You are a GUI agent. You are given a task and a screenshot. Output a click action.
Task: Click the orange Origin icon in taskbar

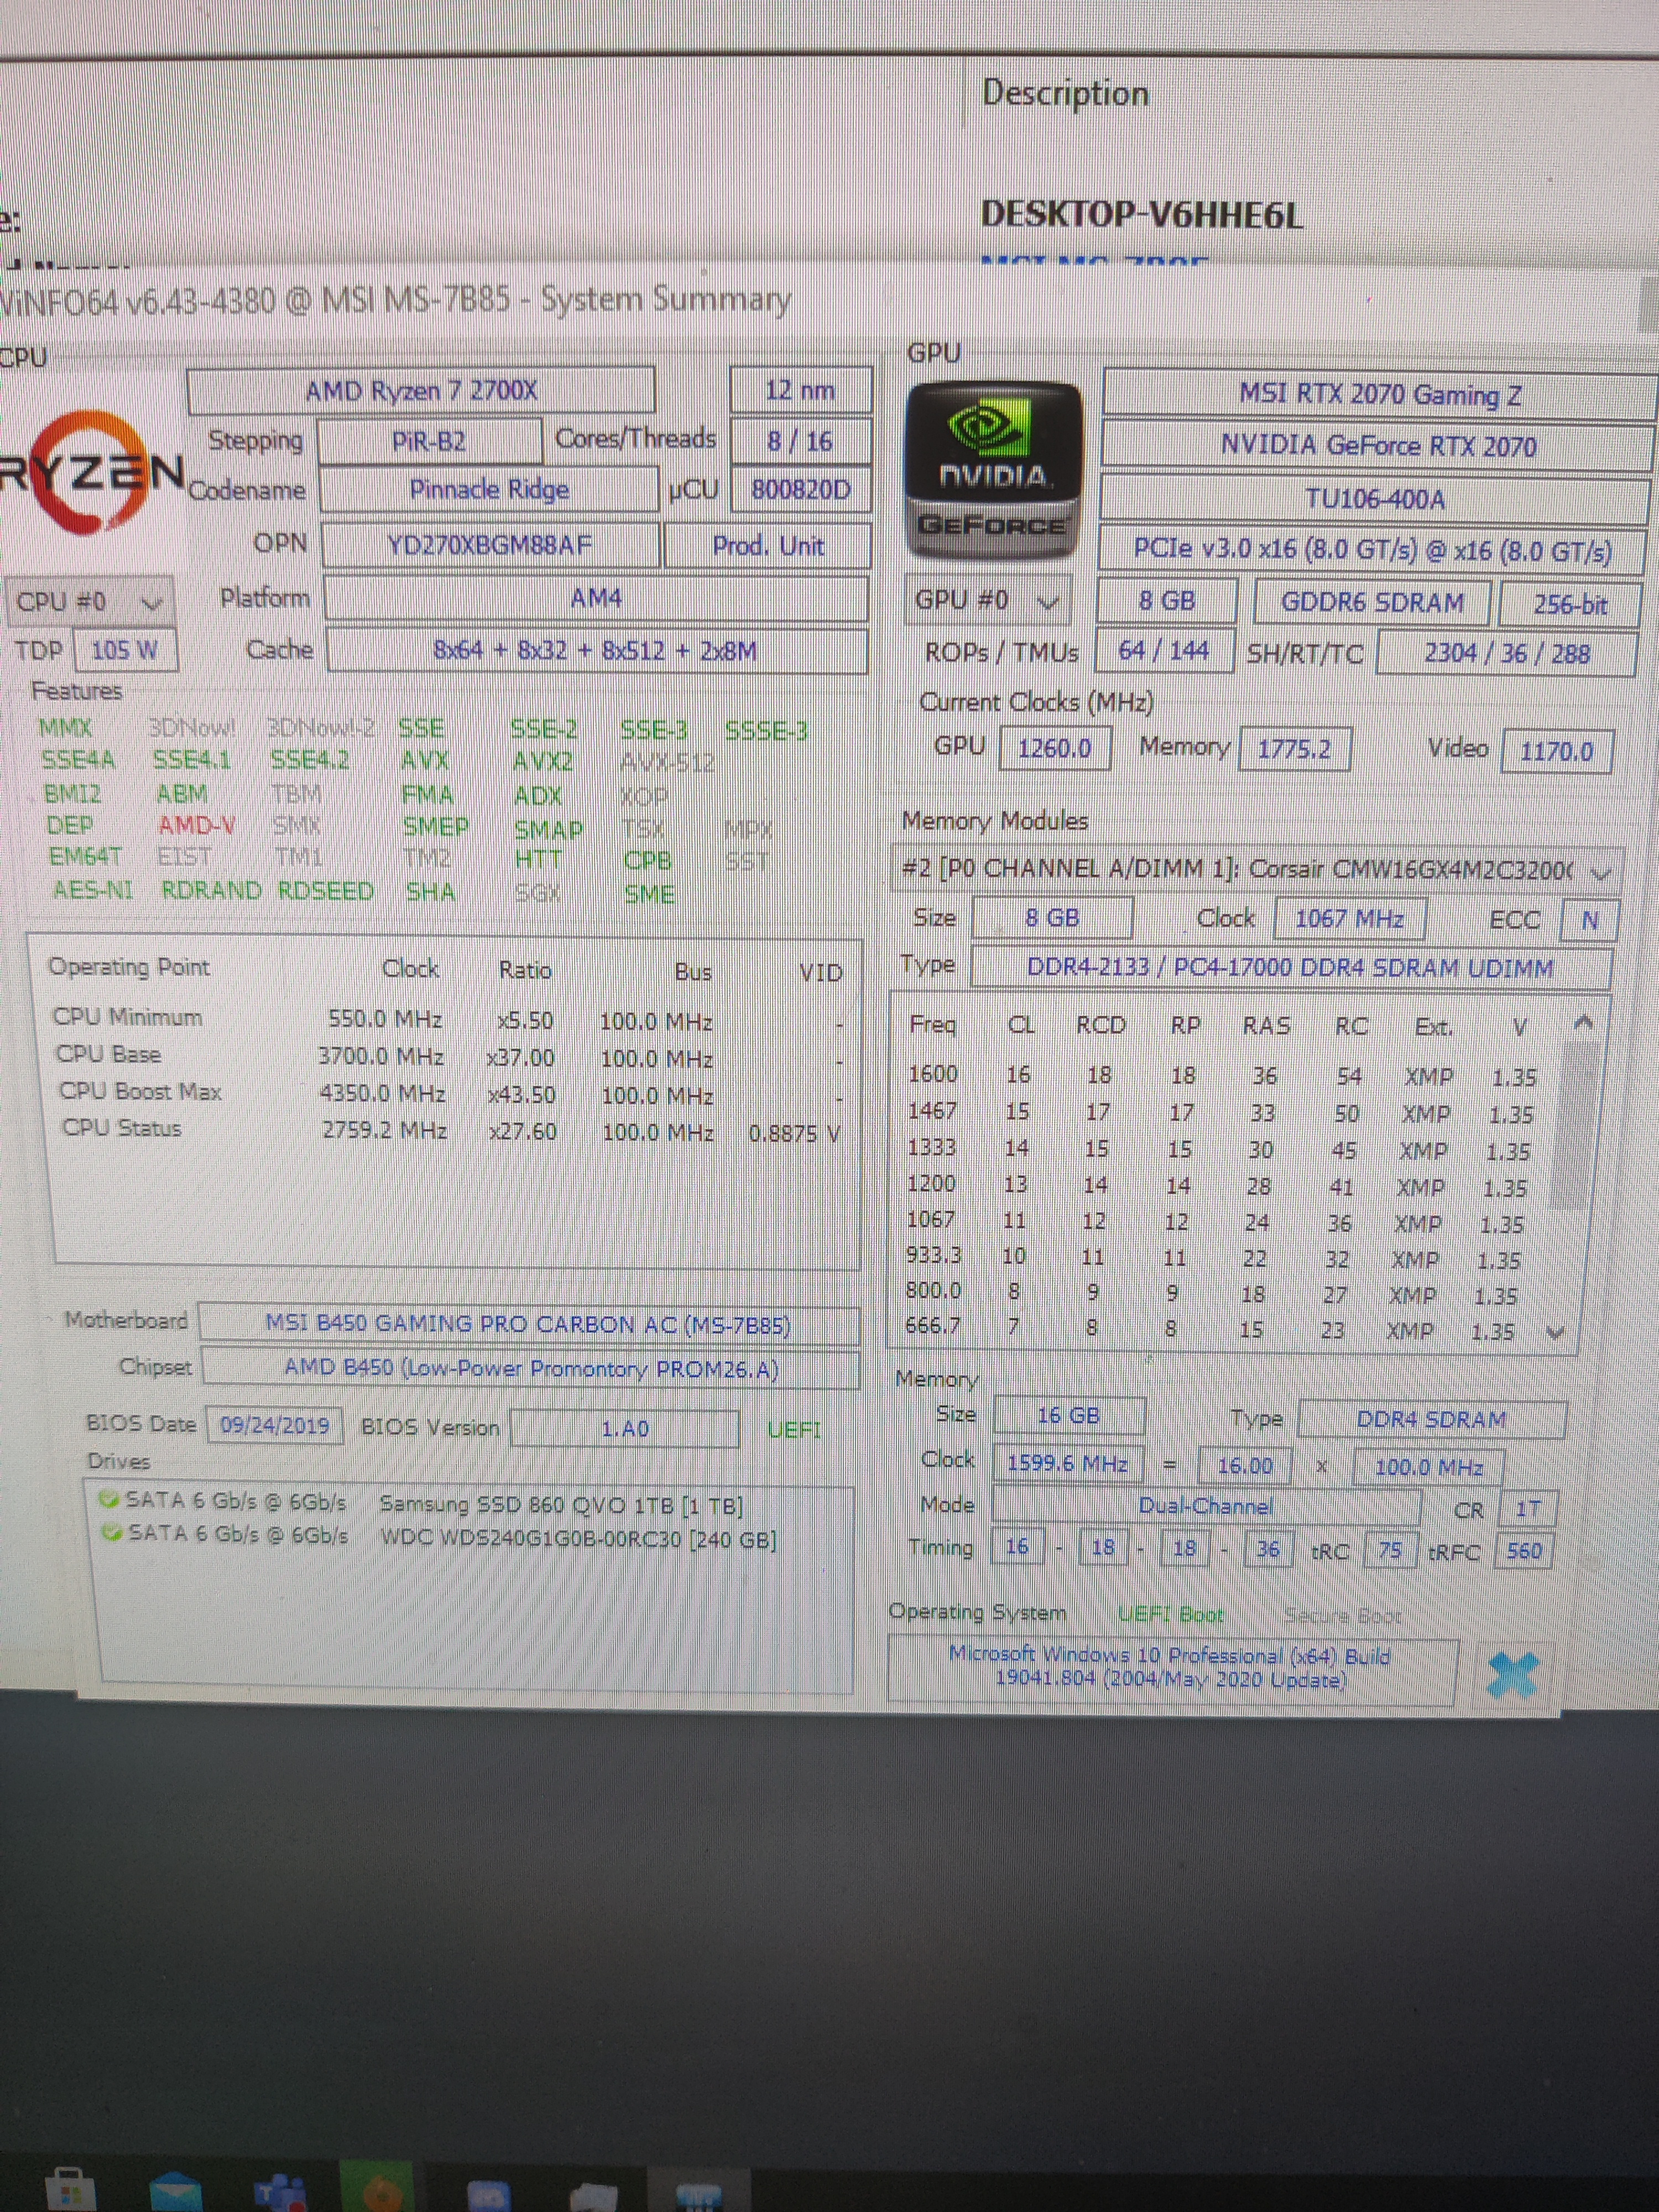381,2194
